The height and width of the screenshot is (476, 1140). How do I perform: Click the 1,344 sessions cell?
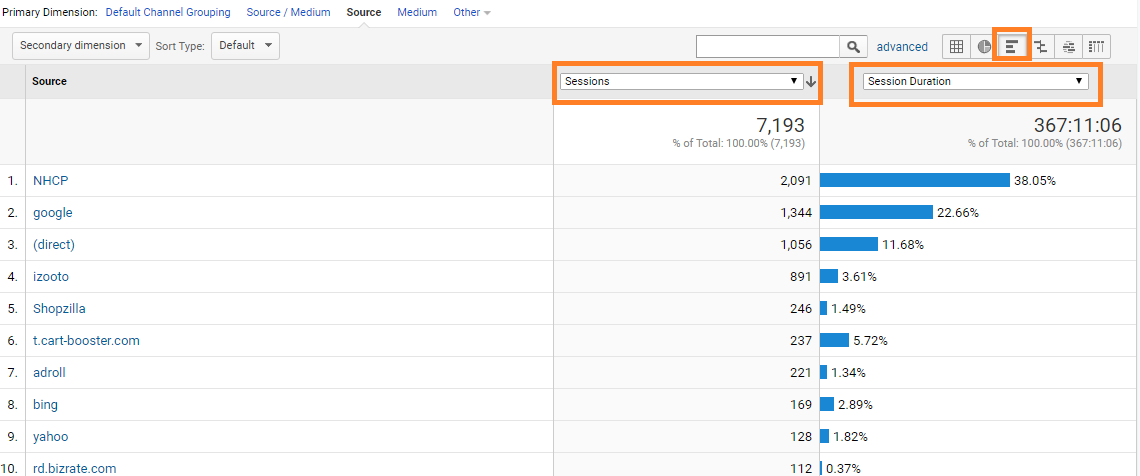point(795,213)
